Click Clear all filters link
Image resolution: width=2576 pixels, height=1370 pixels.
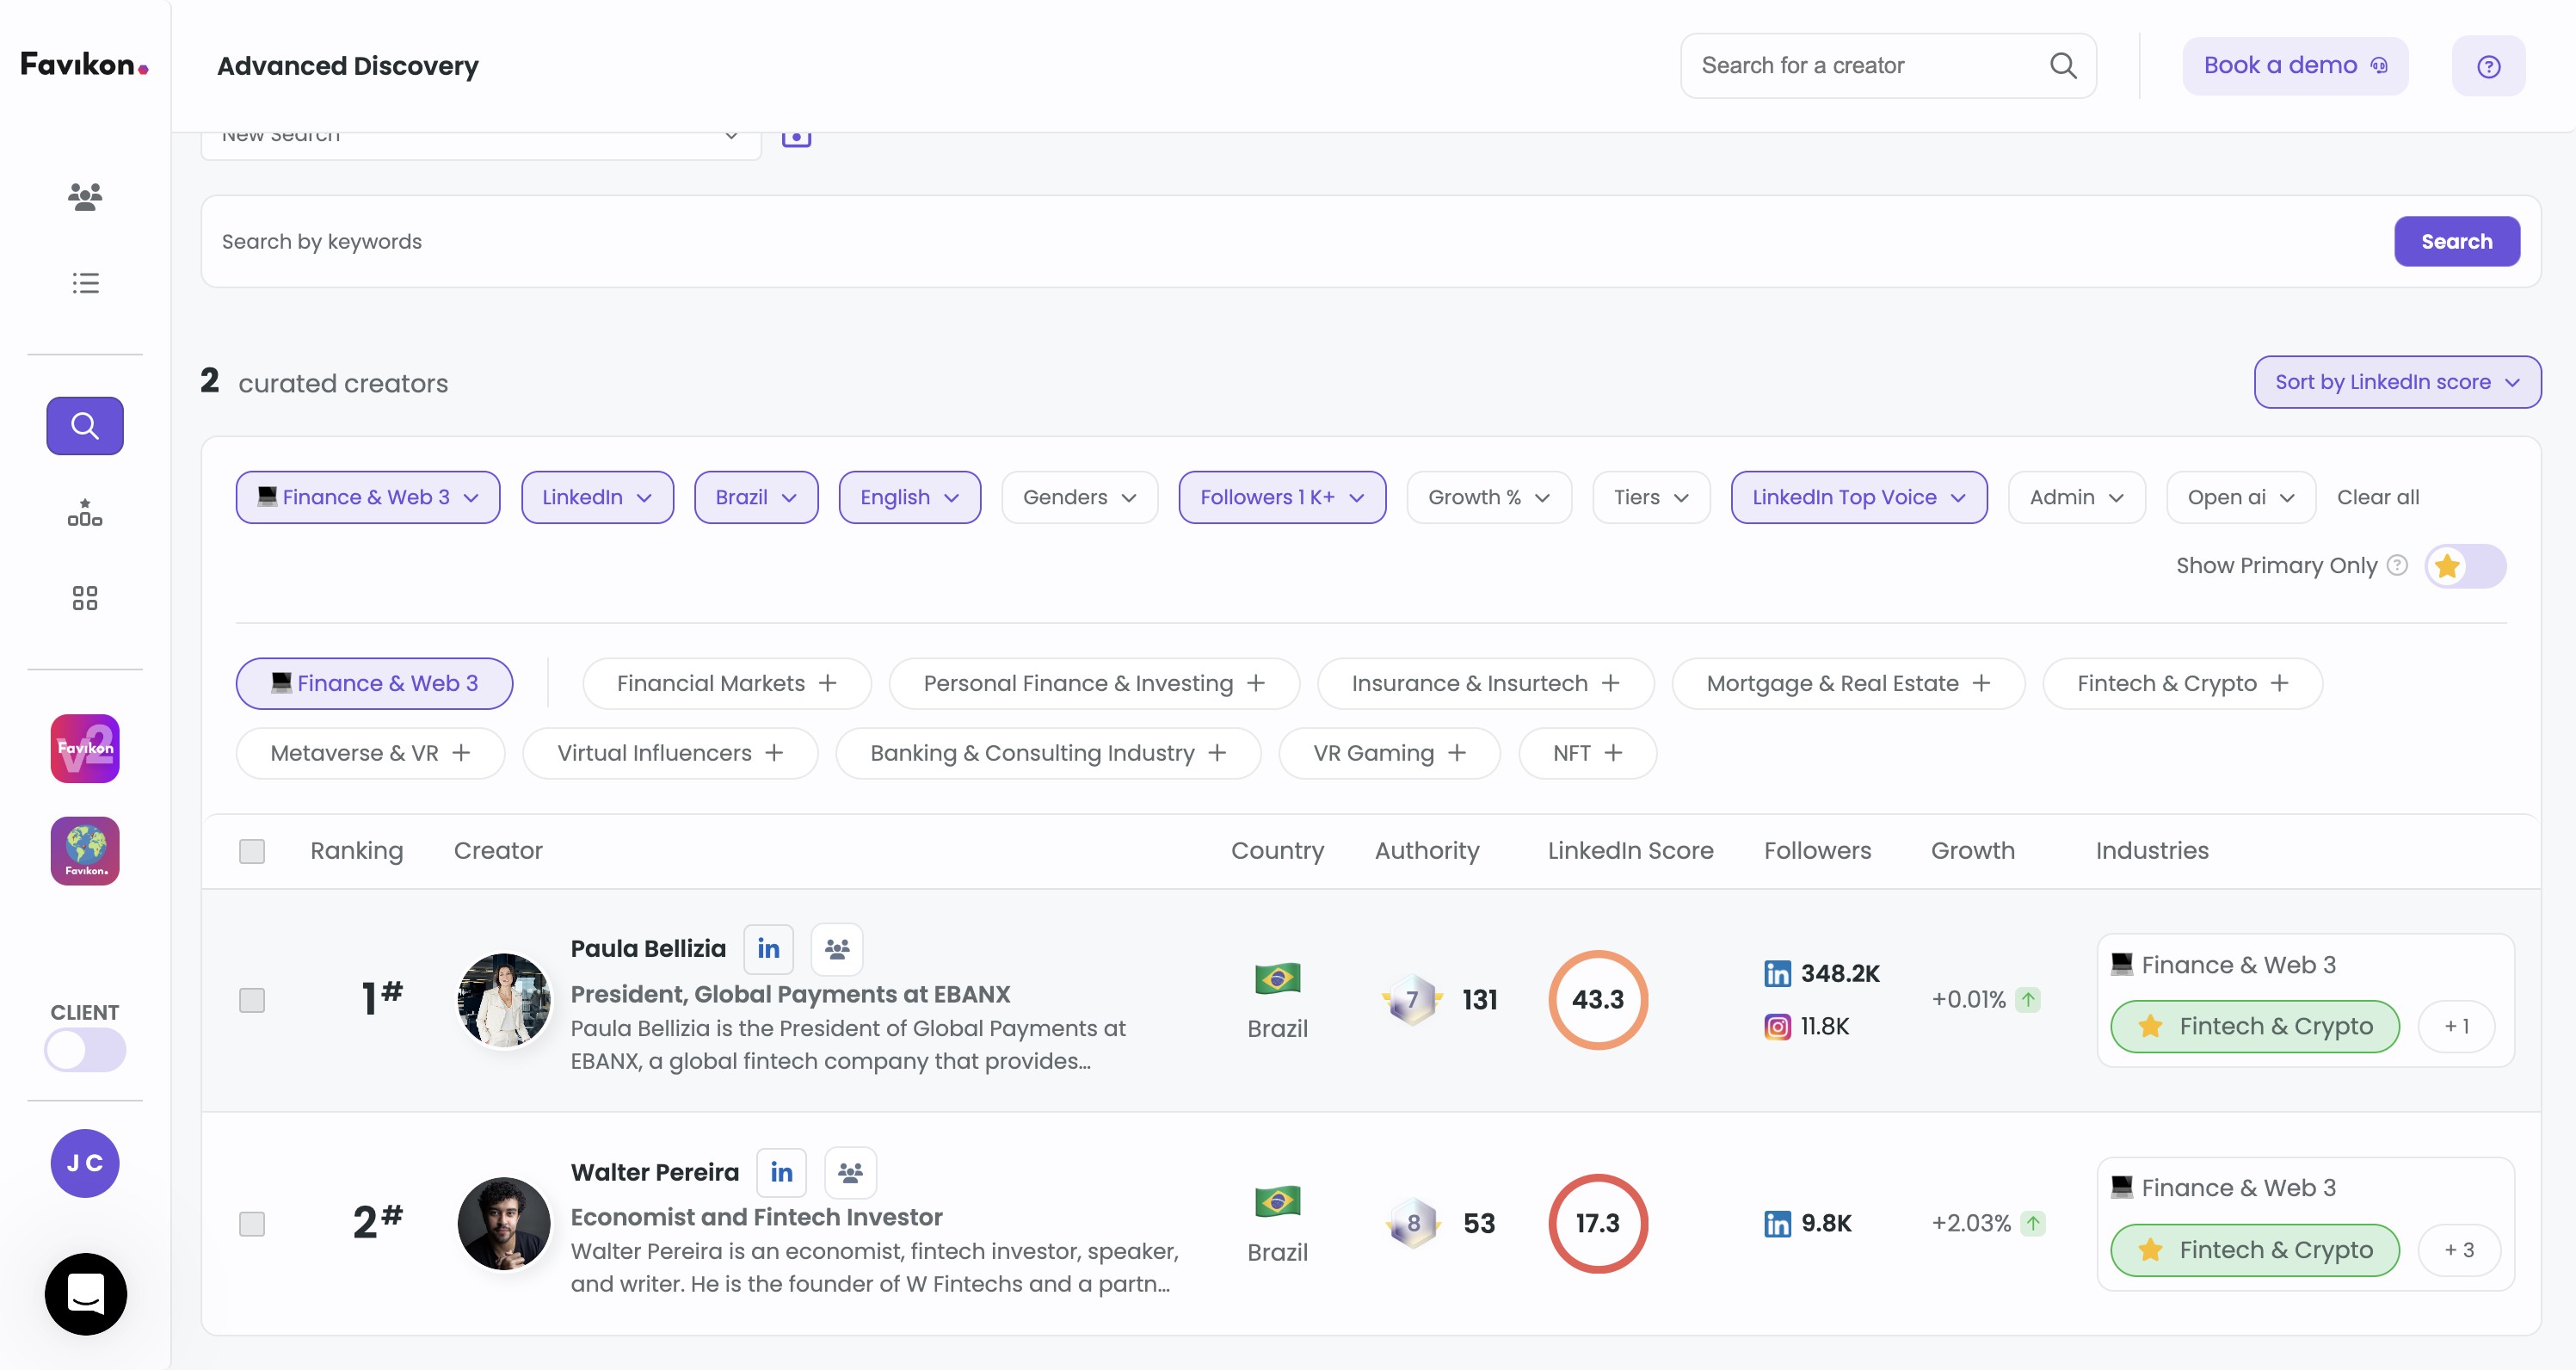click(x=2377, y=497)
